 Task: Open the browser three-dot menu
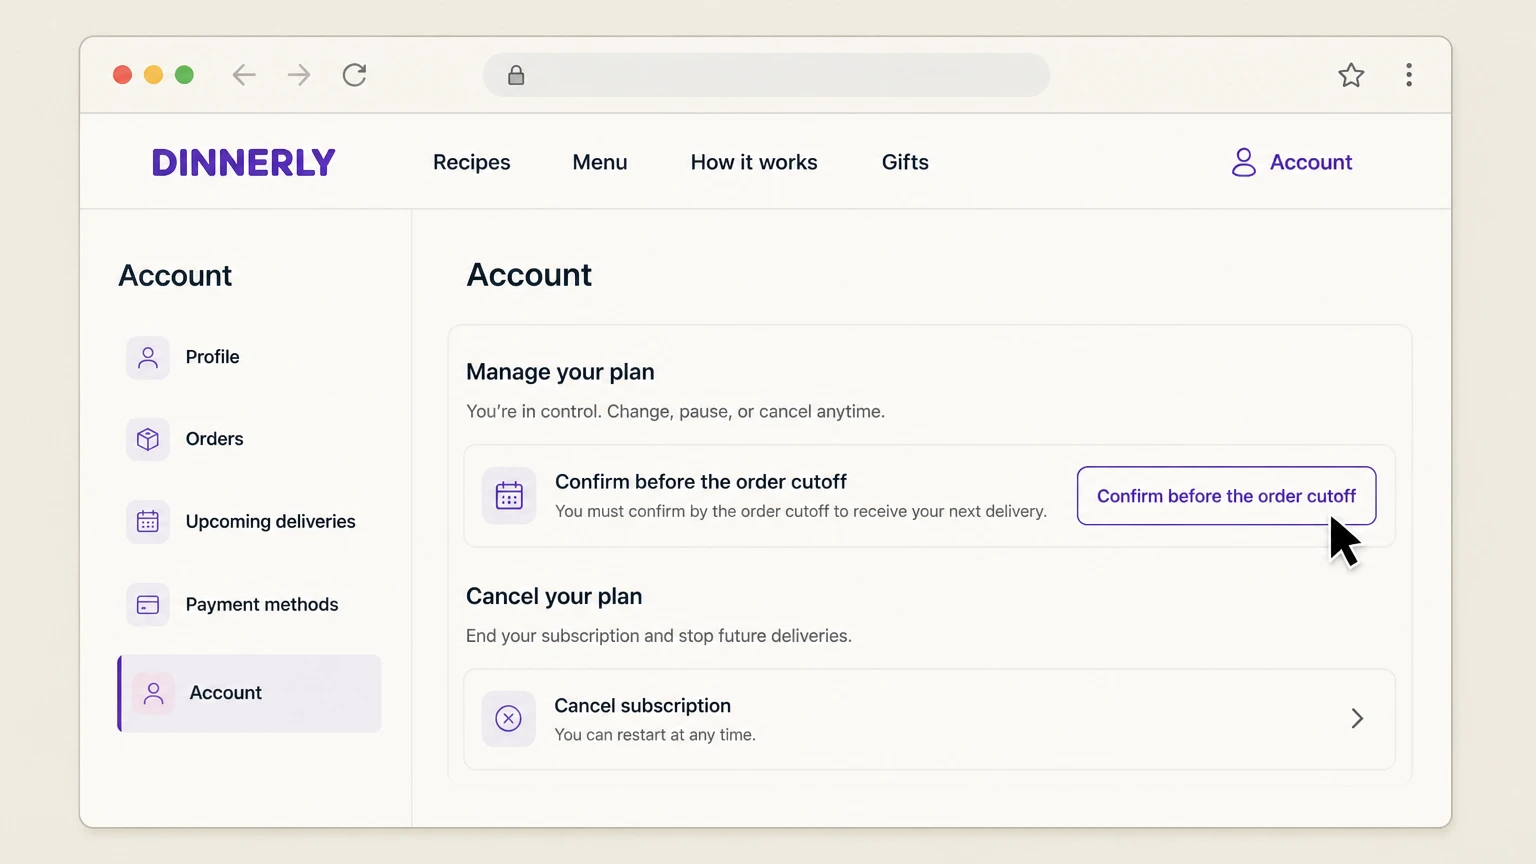pyautogui.click(x=1409, y=75)
